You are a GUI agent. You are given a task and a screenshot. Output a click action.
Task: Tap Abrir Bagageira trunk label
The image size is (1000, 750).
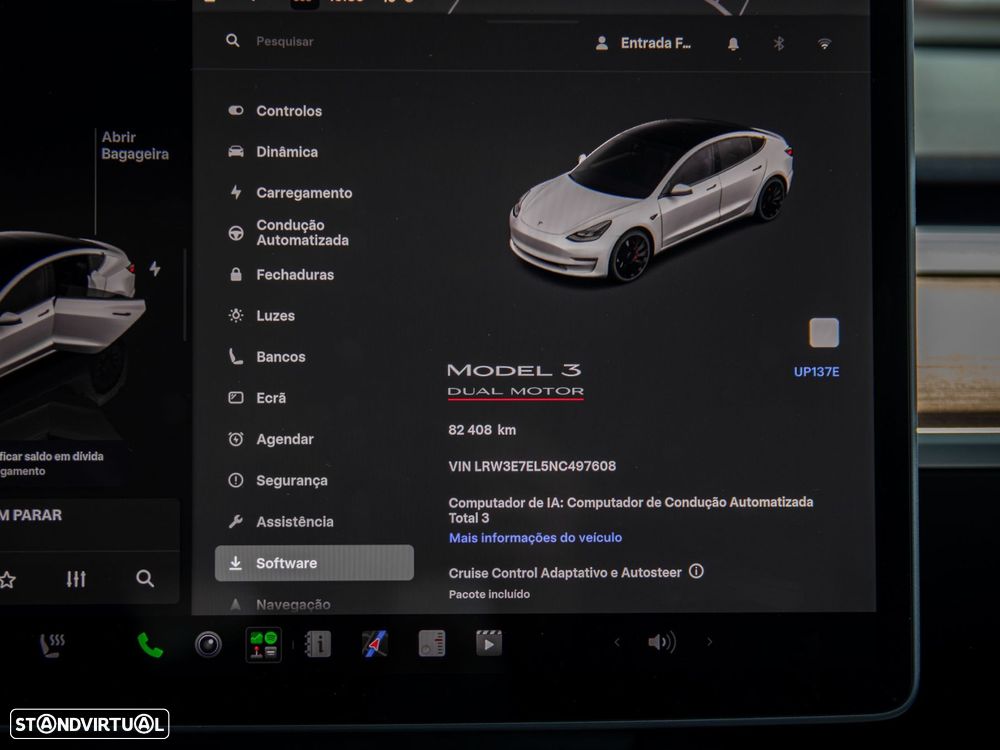coord(135,145)
